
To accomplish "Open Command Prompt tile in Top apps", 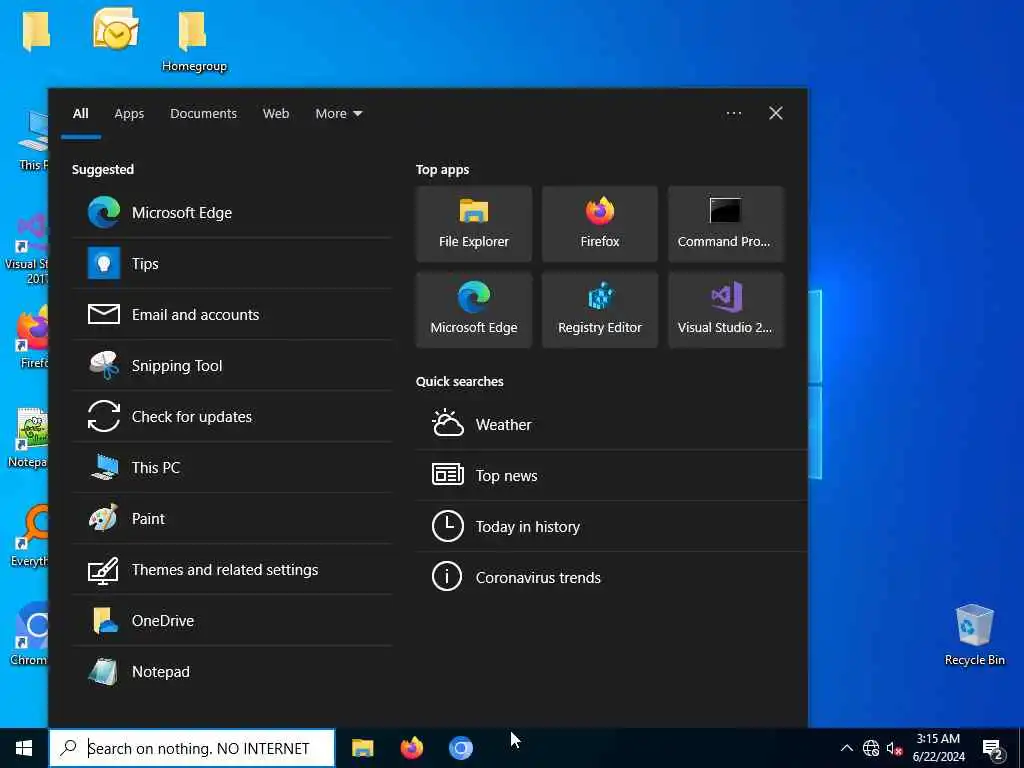I will tap(726, 224).
